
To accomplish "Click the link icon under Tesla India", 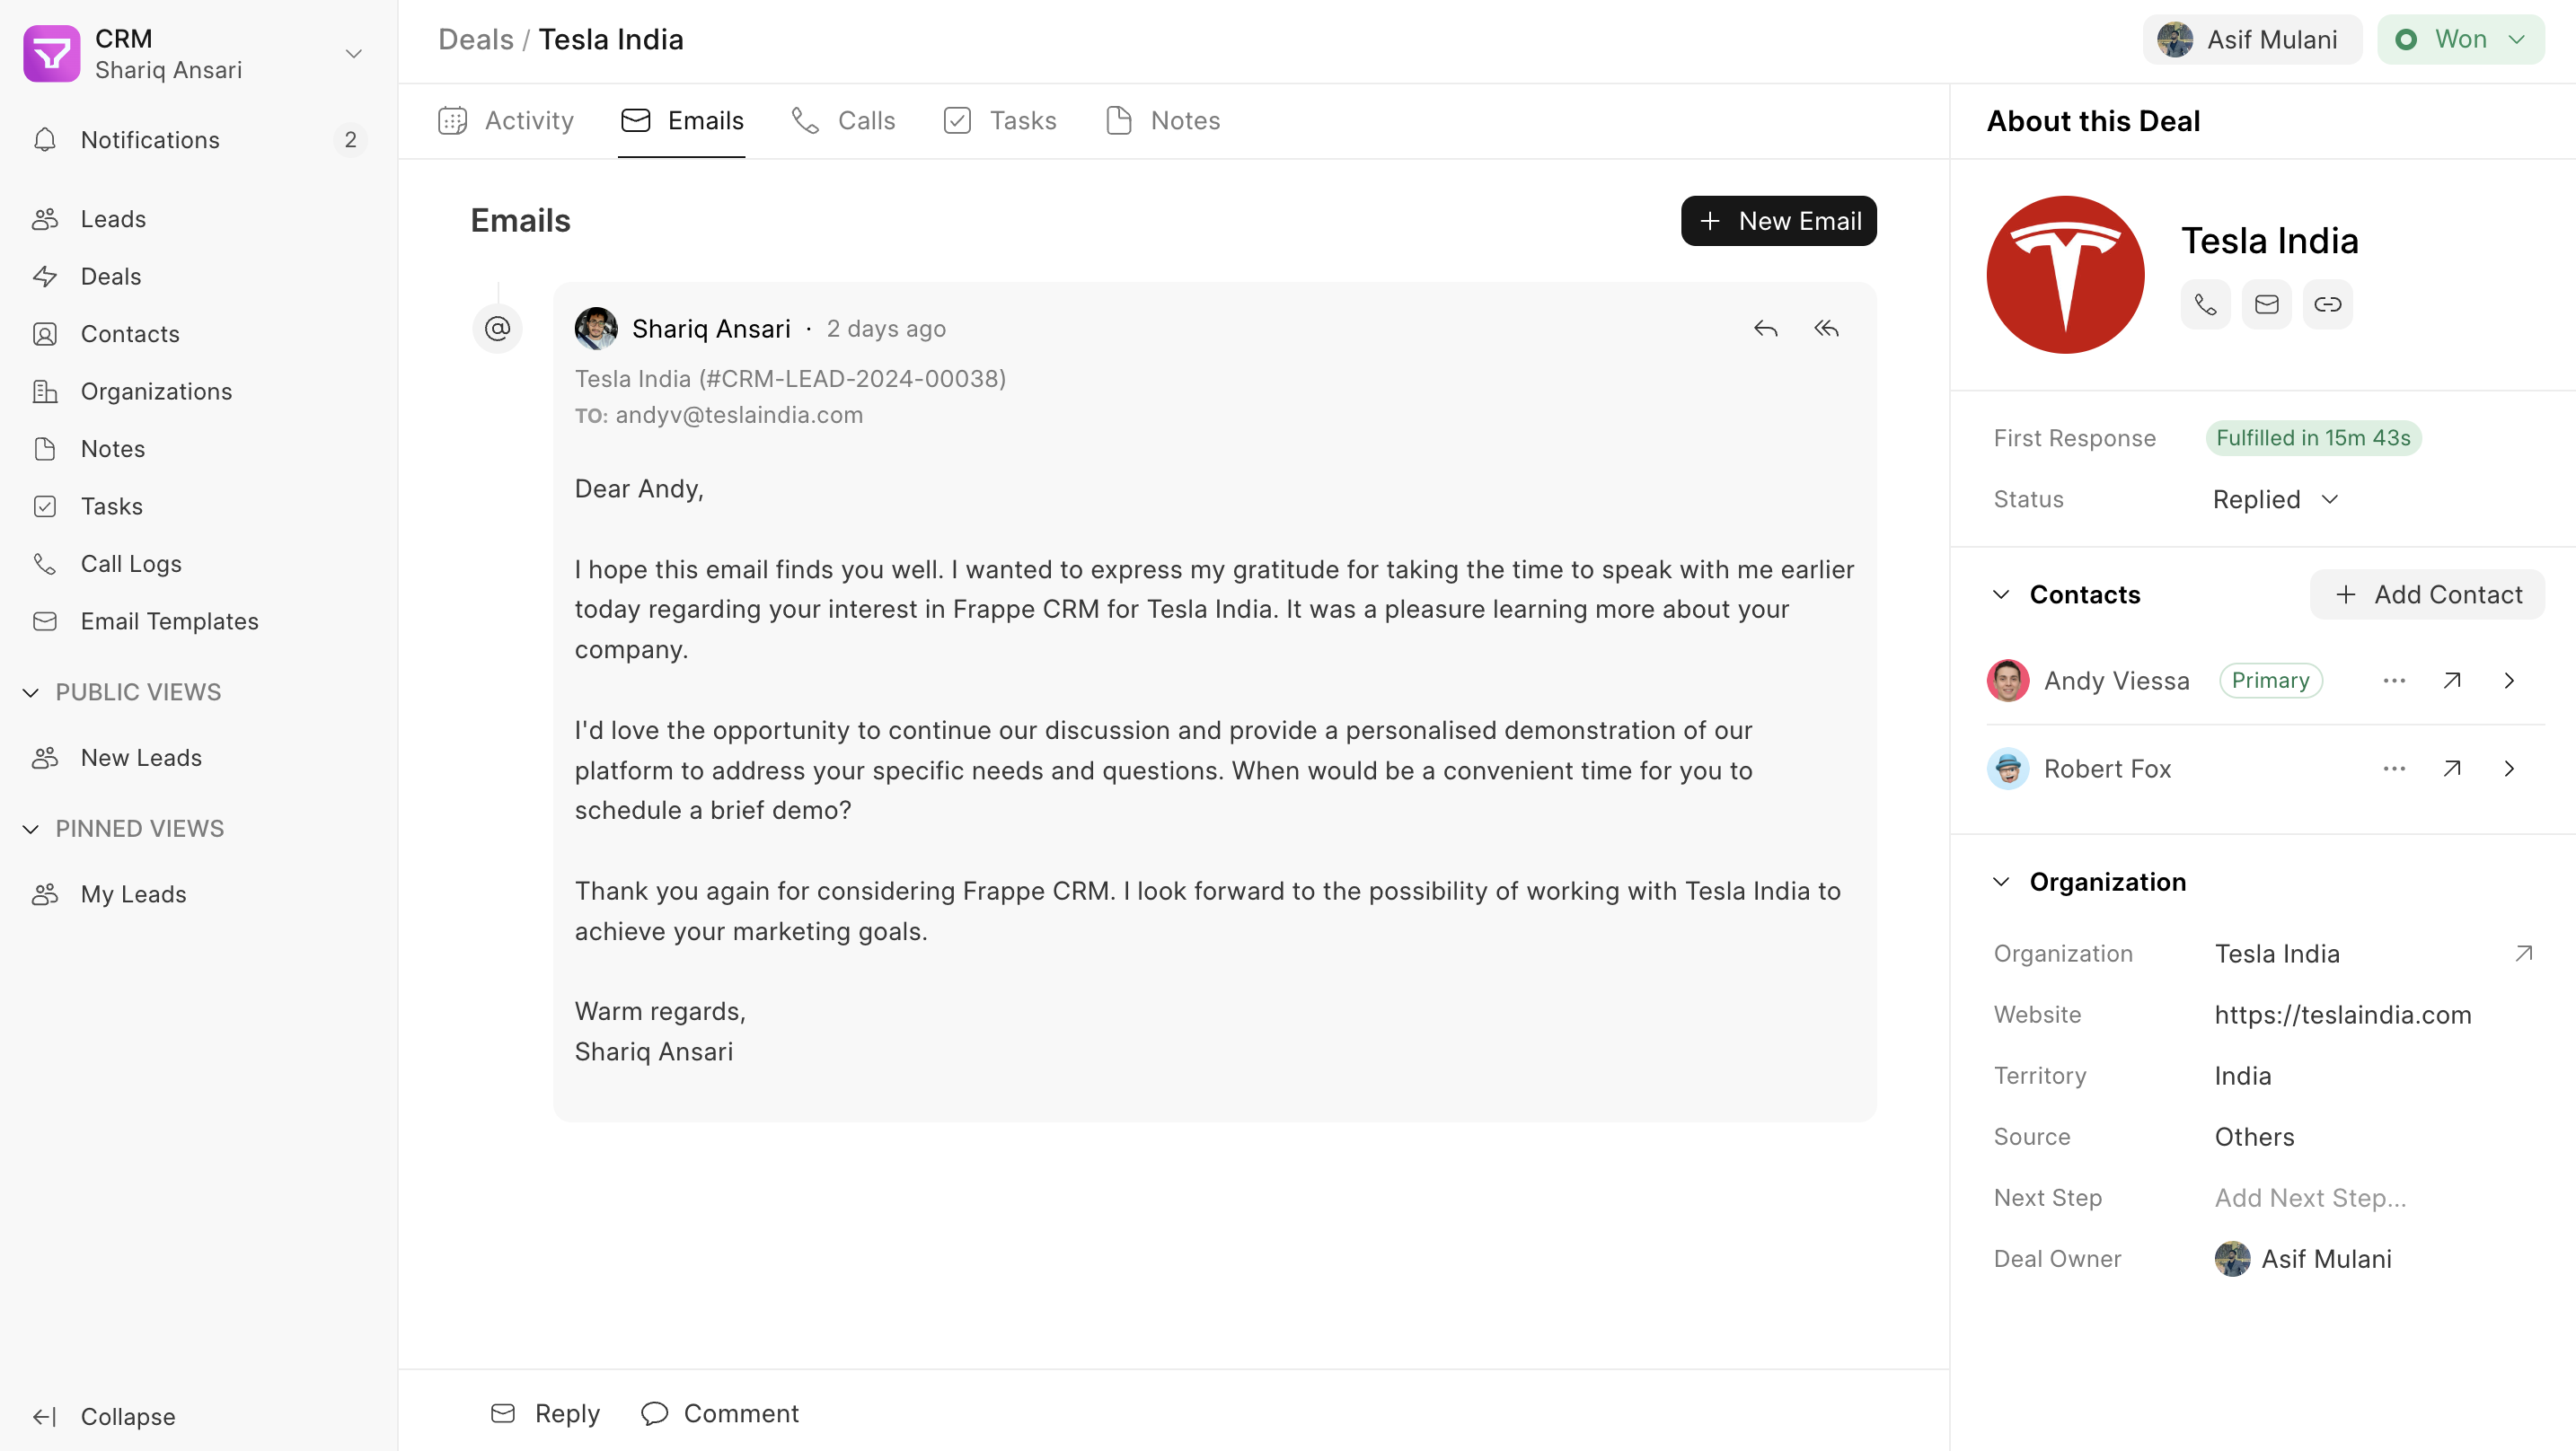I will (2327, 304).
